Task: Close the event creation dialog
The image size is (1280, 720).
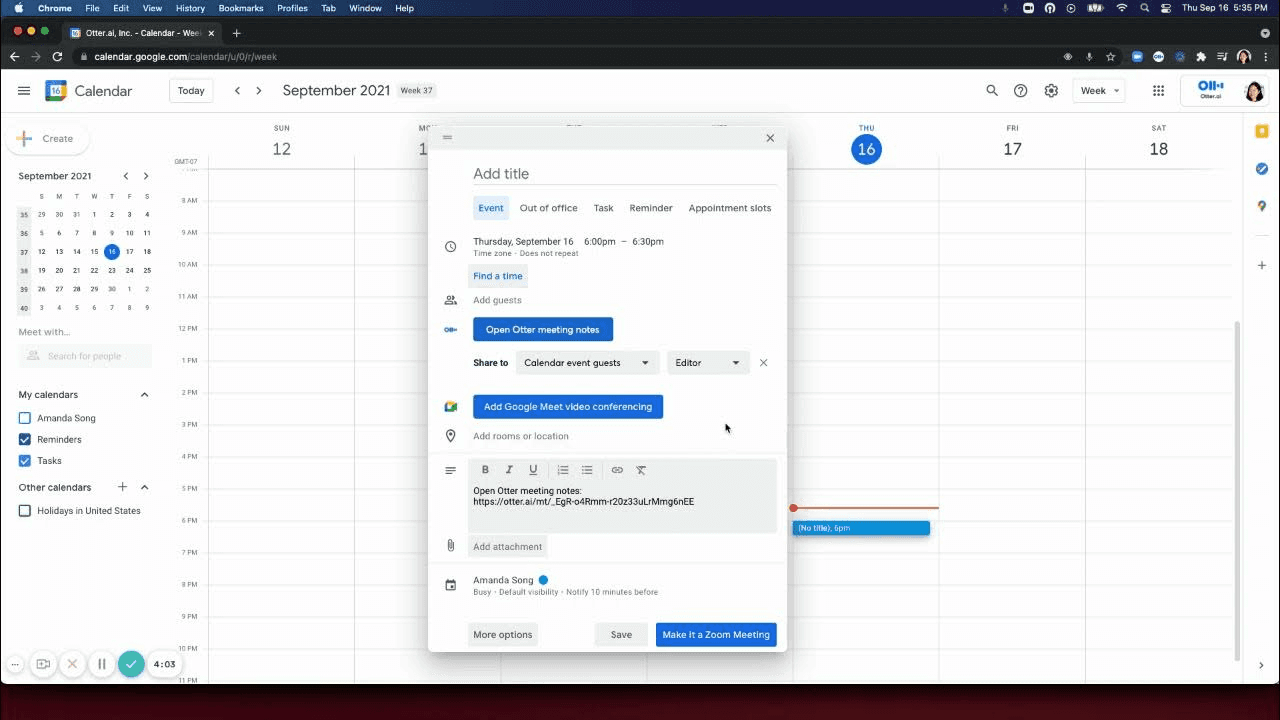Action: (x=770, y=138)
